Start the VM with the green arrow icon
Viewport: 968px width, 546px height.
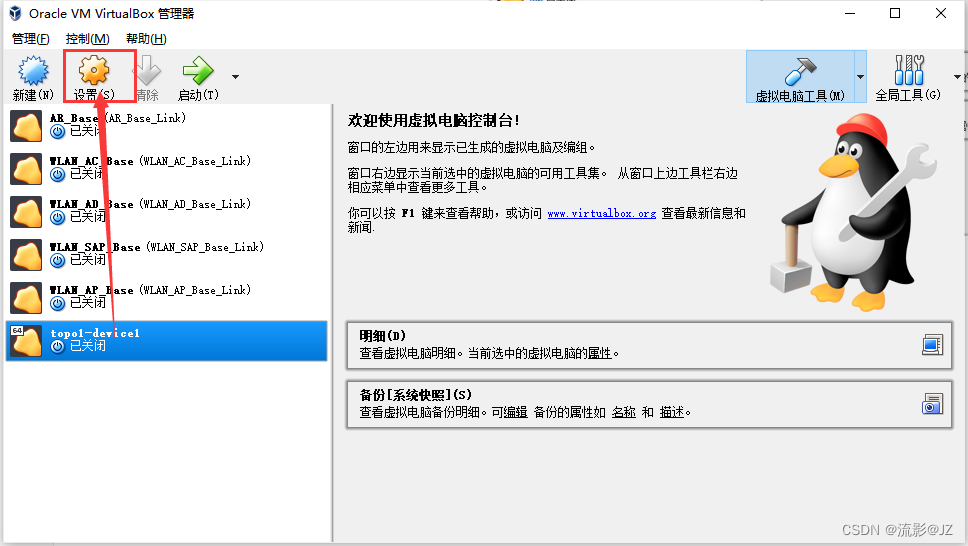(x=198, y=70)
